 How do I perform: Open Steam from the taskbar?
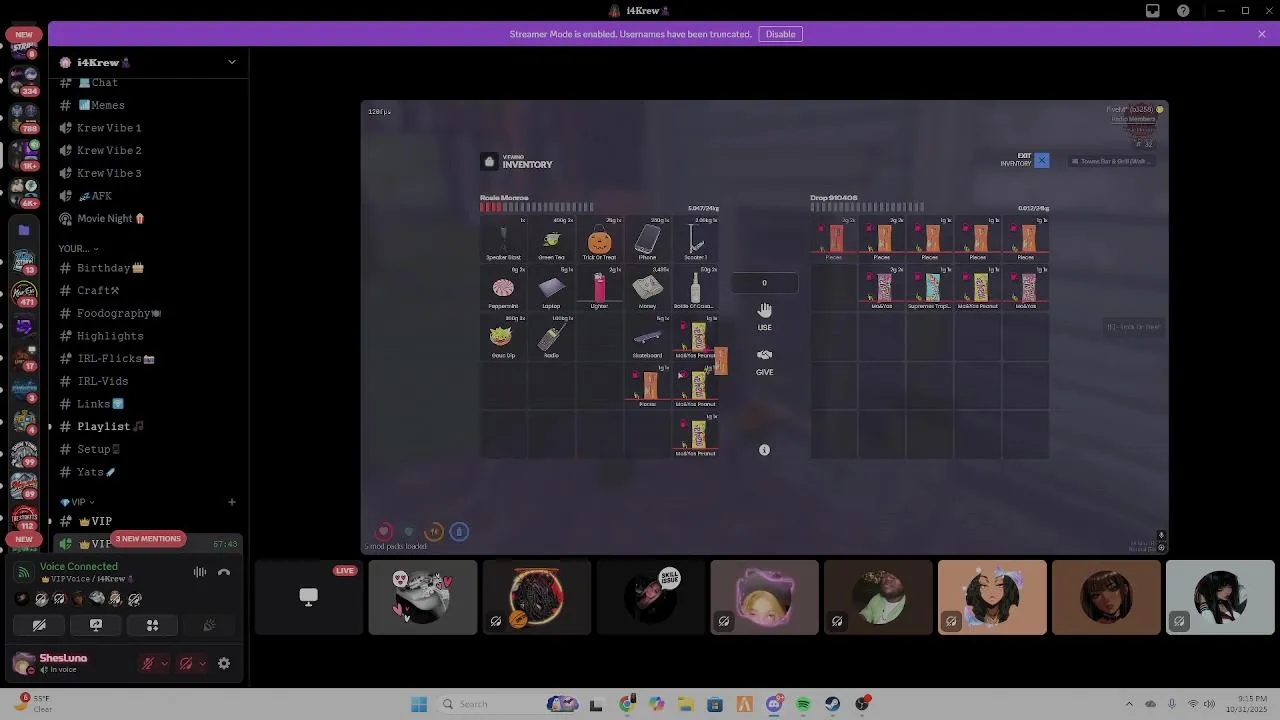832,704
